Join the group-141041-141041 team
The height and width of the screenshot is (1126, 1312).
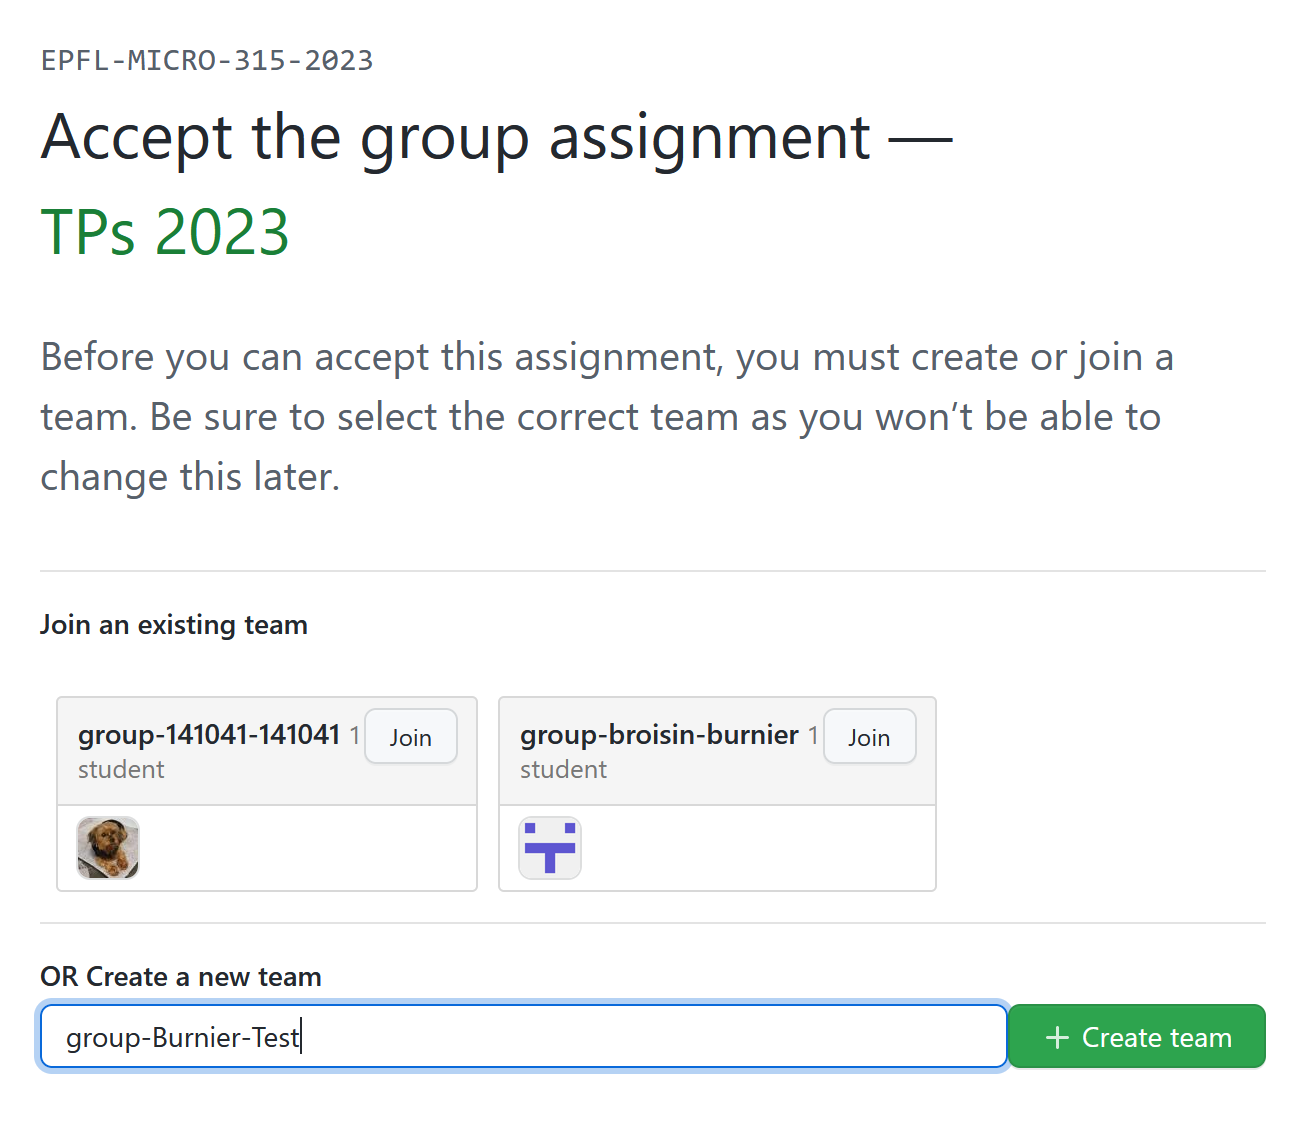coord(411,737)
